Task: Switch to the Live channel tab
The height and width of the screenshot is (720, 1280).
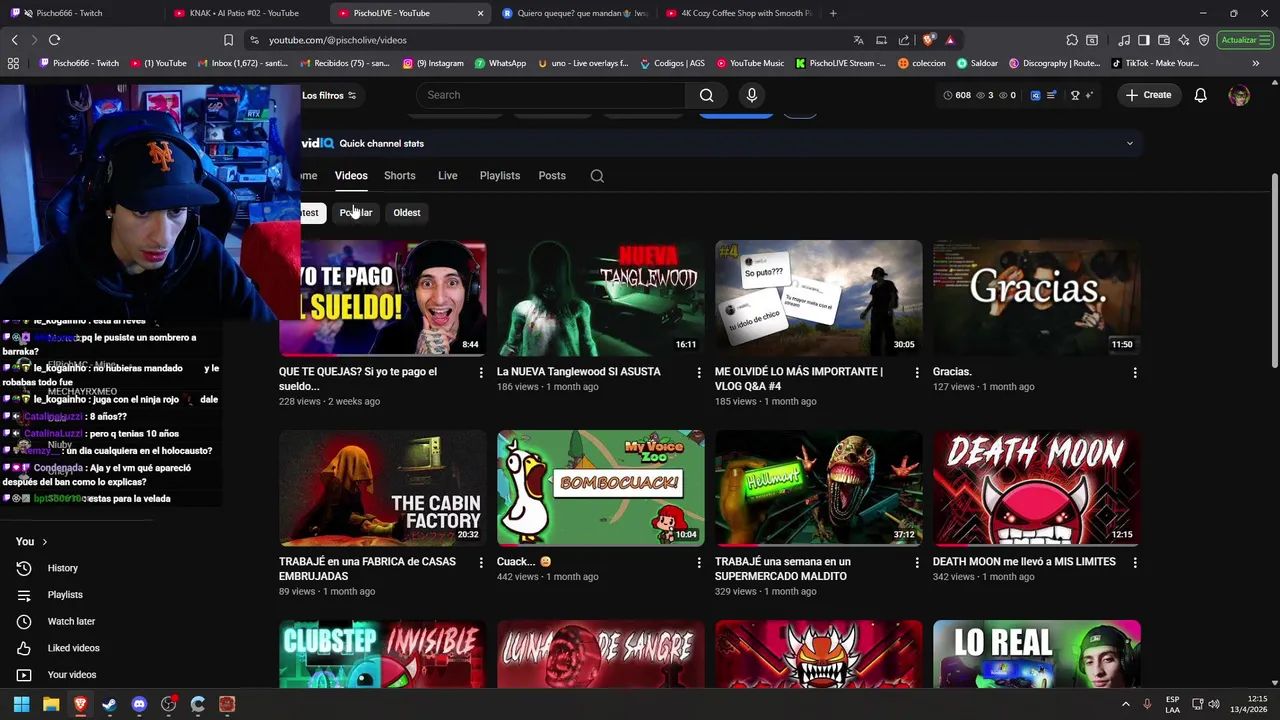Action: pos(447,176)
